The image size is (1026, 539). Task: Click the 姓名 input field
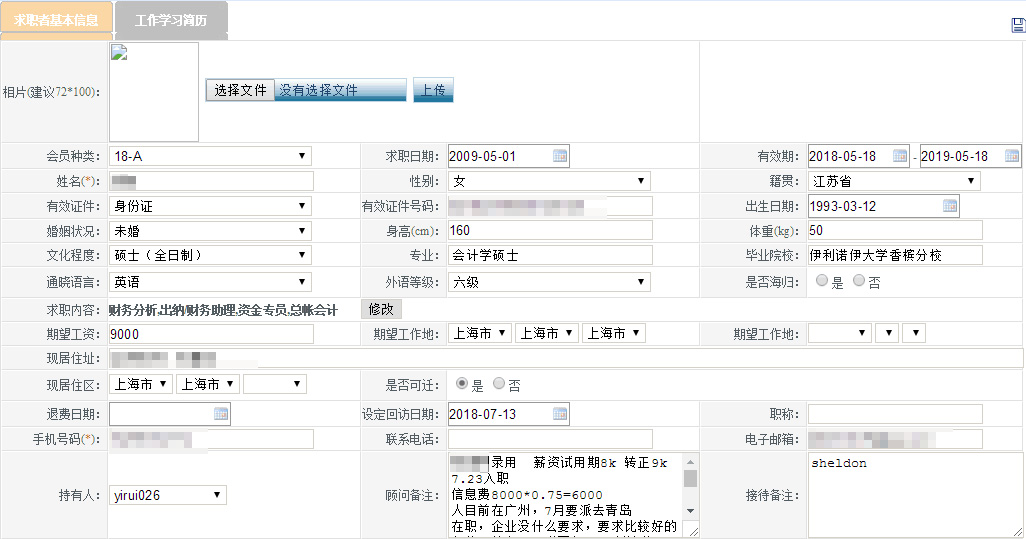(211, 181)
